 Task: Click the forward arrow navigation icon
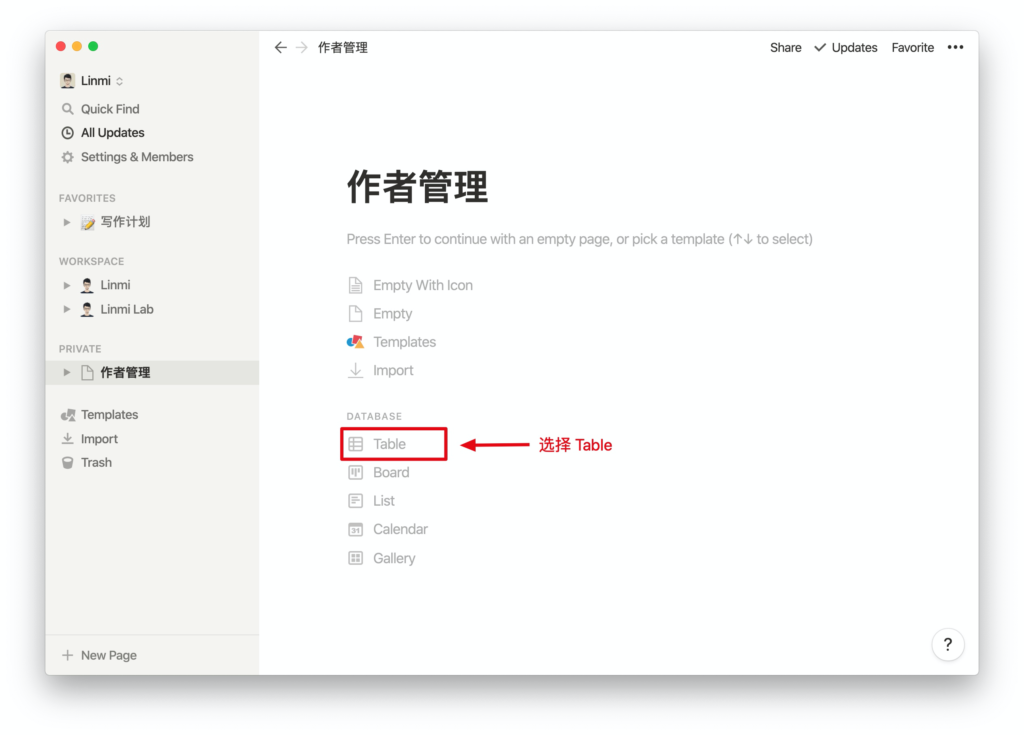click(301, 48)
